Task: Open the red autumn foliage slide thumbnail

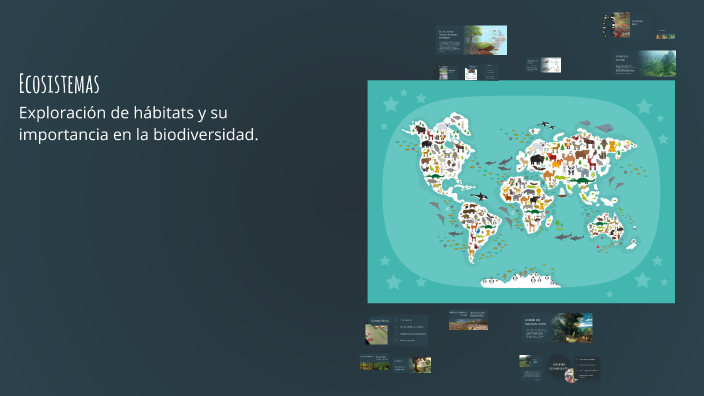Action: click(x=625, y=25)
